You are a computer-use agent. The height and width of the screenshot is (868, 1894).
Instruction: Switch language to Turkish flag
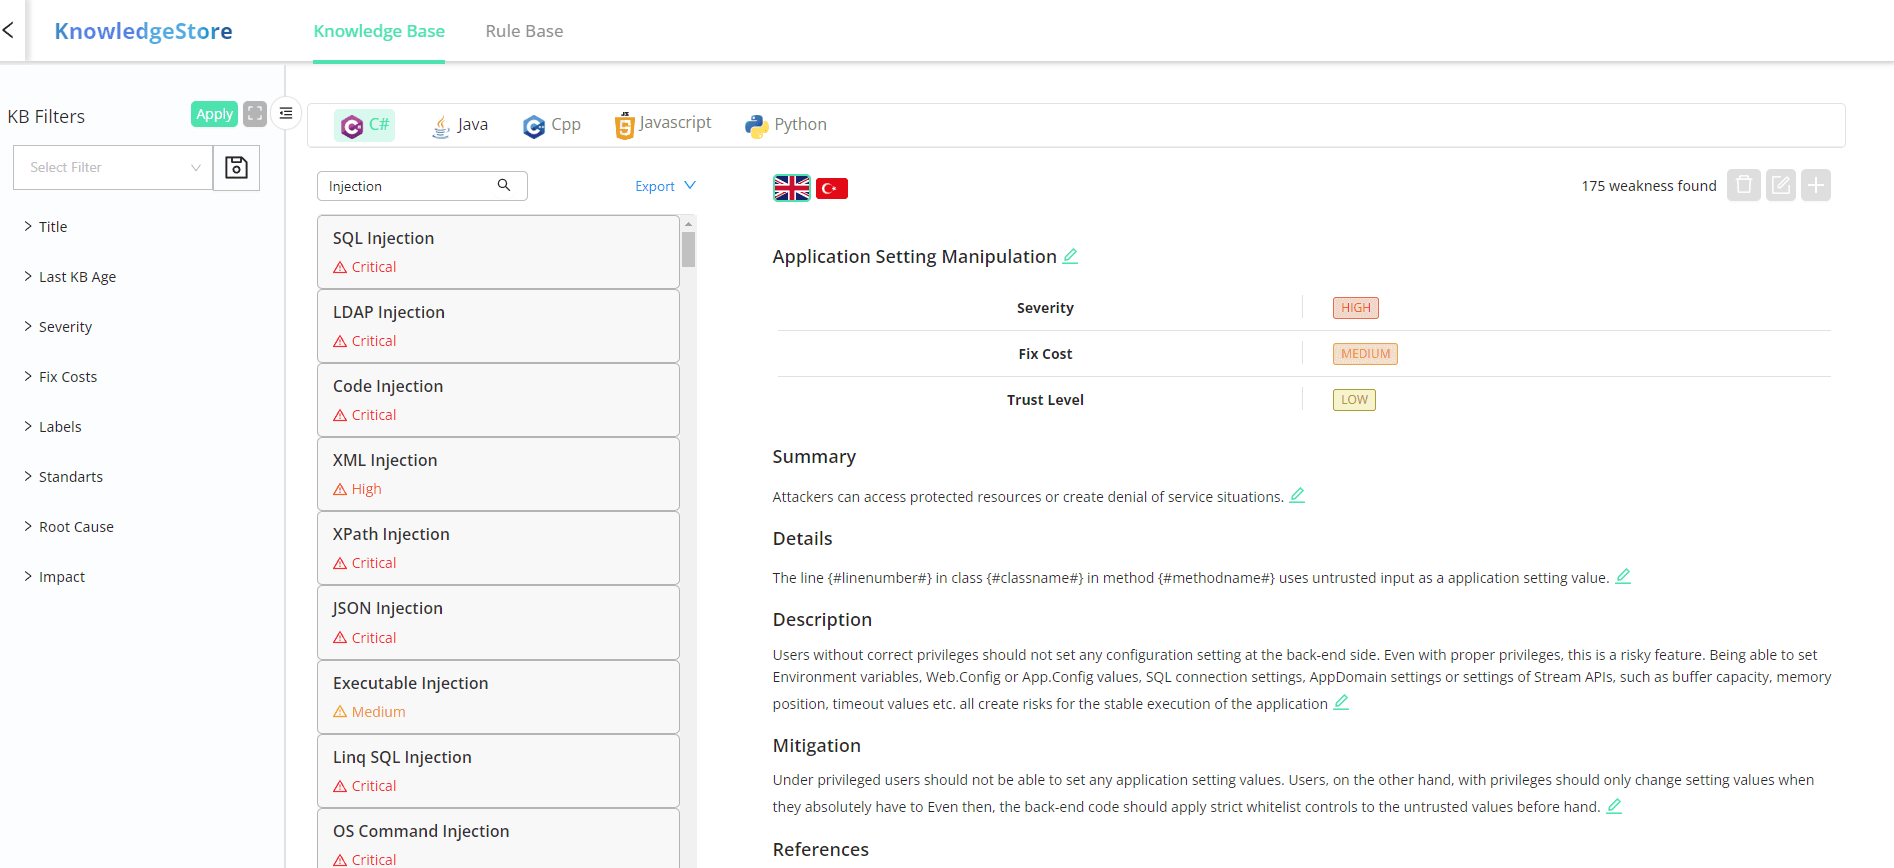[x=831, y=188]
